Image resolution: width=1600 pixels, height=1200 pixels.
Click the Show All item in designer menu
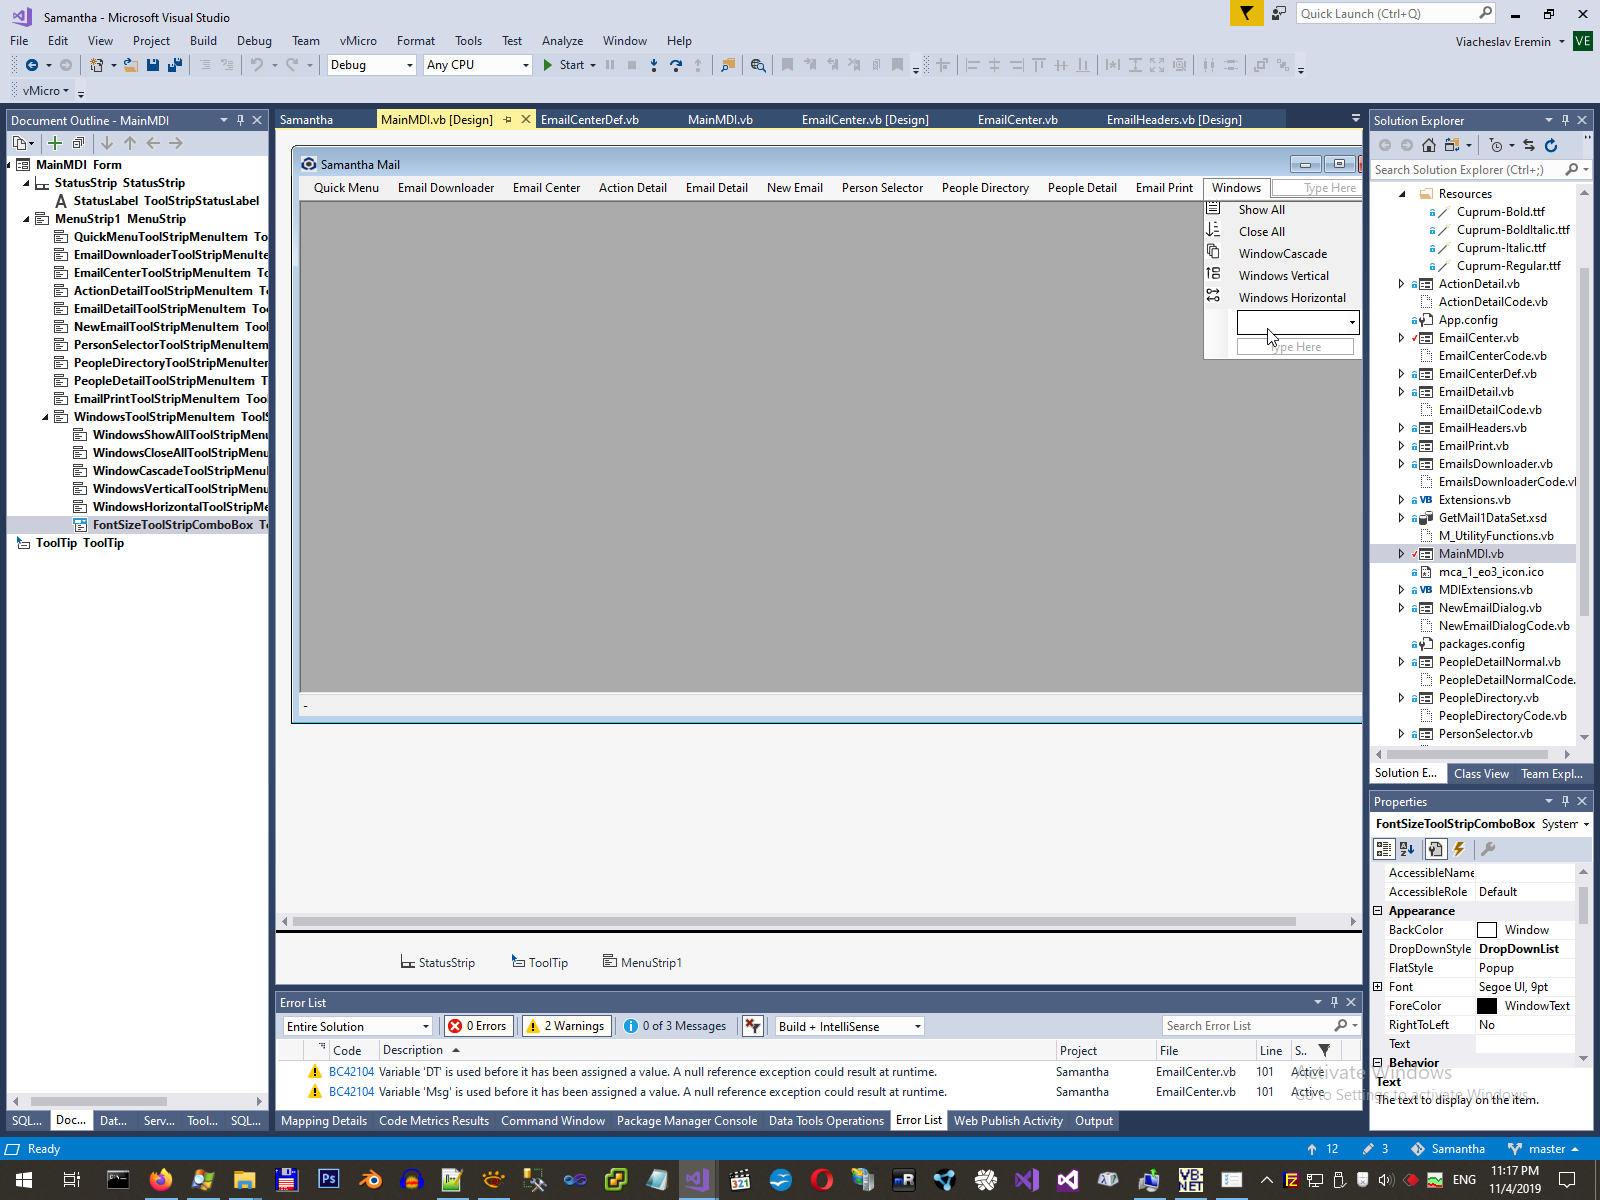[1262, 210]
